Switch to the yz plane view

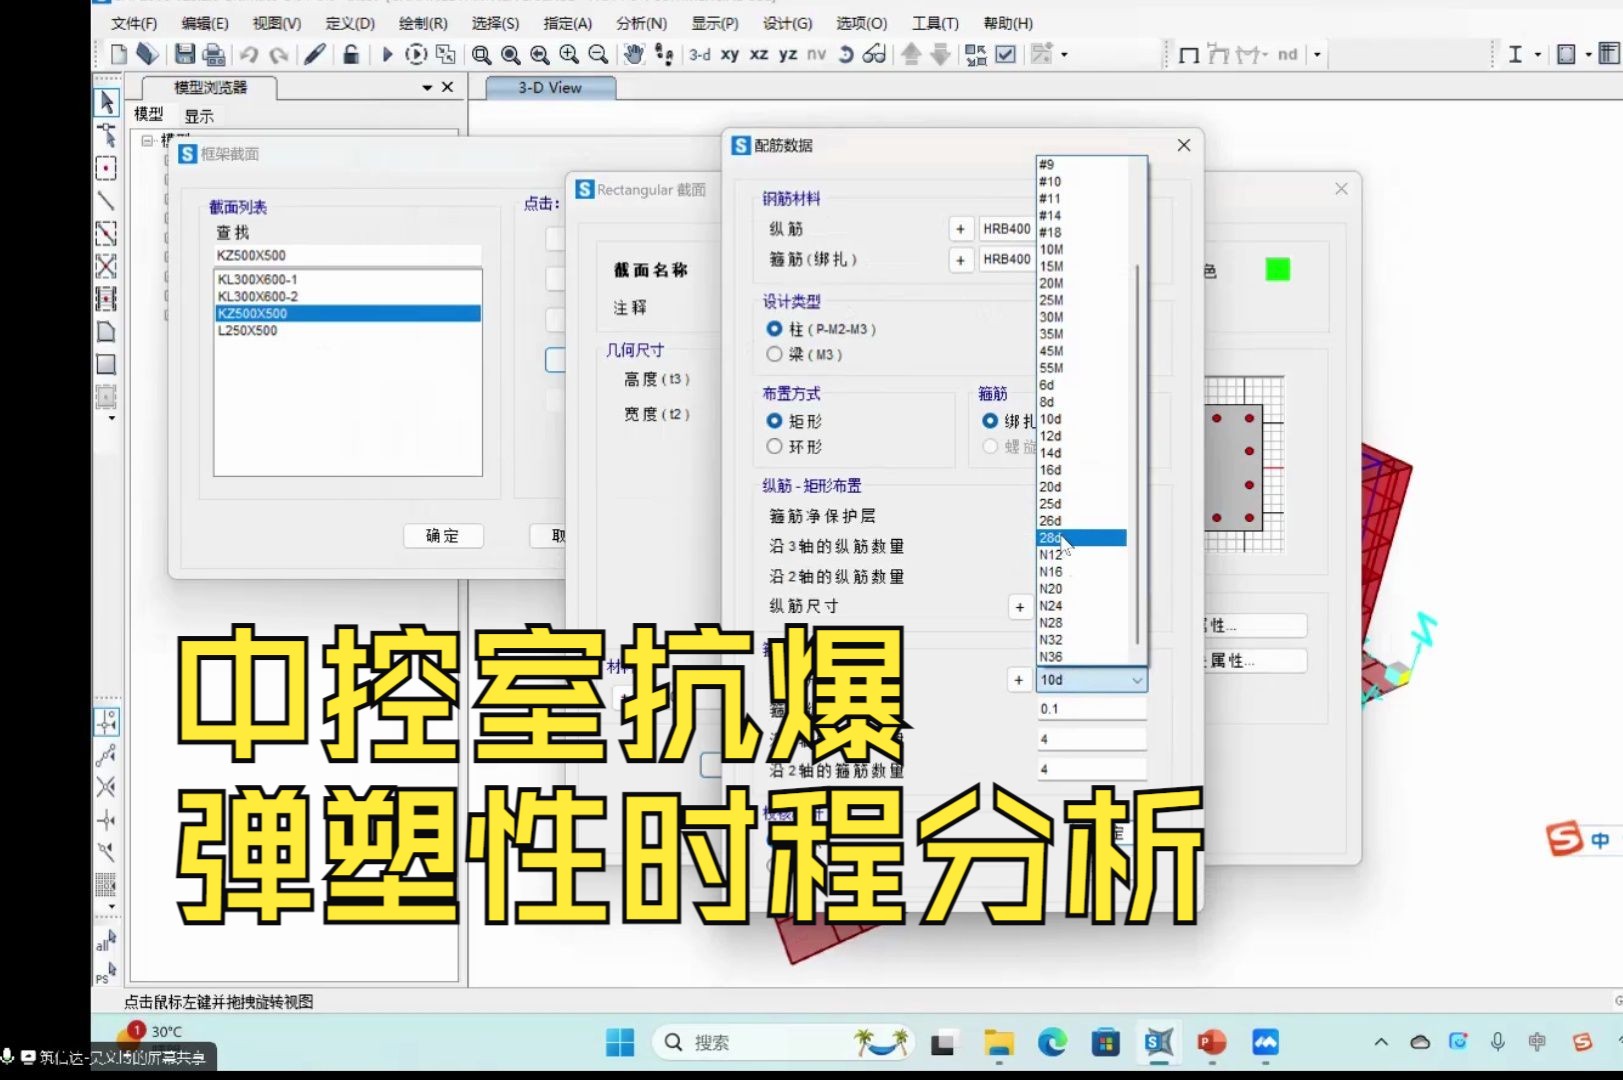788,54
